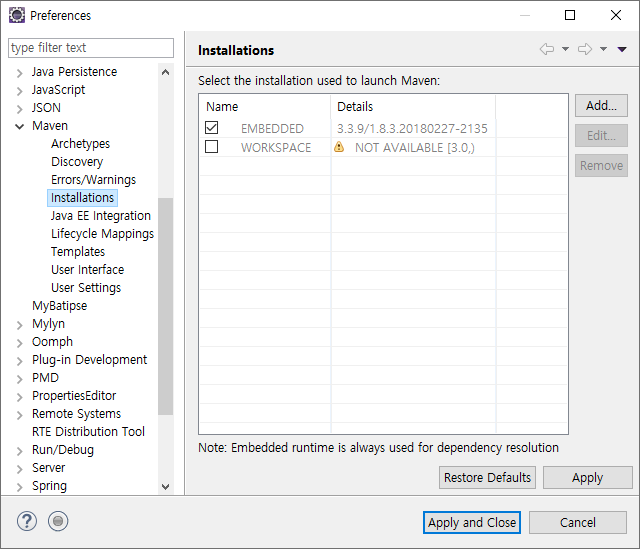Click the Eclipse Preferences title icon
Viewport: 640px width, 549px height.
coord(17,15)
